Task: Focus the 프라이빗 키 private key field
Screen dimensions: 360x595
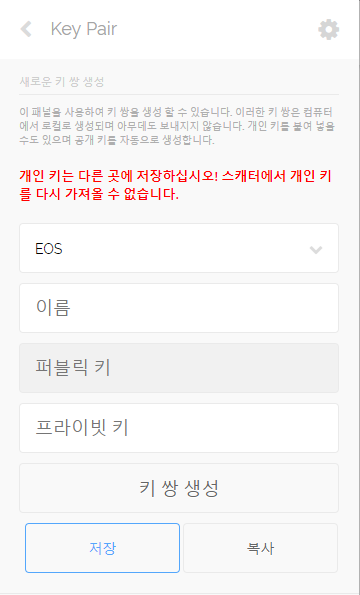Action: click(179, 428)
